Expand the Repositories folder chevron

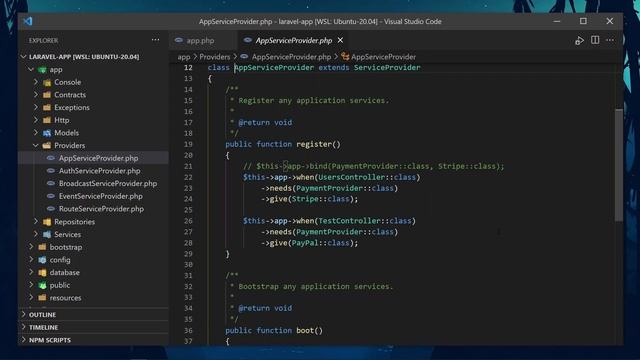pos(36,222)
